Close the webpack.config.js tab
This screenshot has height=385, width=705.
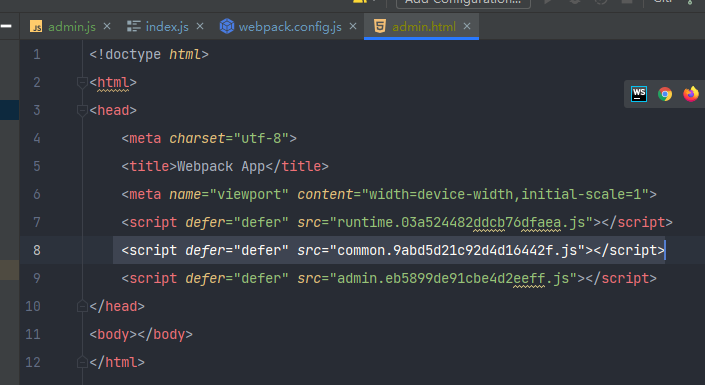point(353,27)
